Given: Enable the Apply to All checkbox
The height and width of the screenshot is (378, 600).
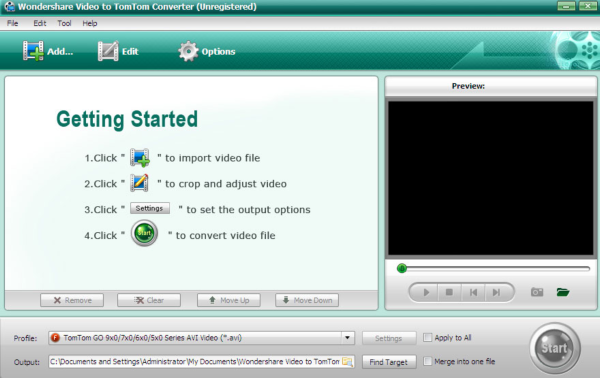Looking at the screenshot, I should 427,337.
